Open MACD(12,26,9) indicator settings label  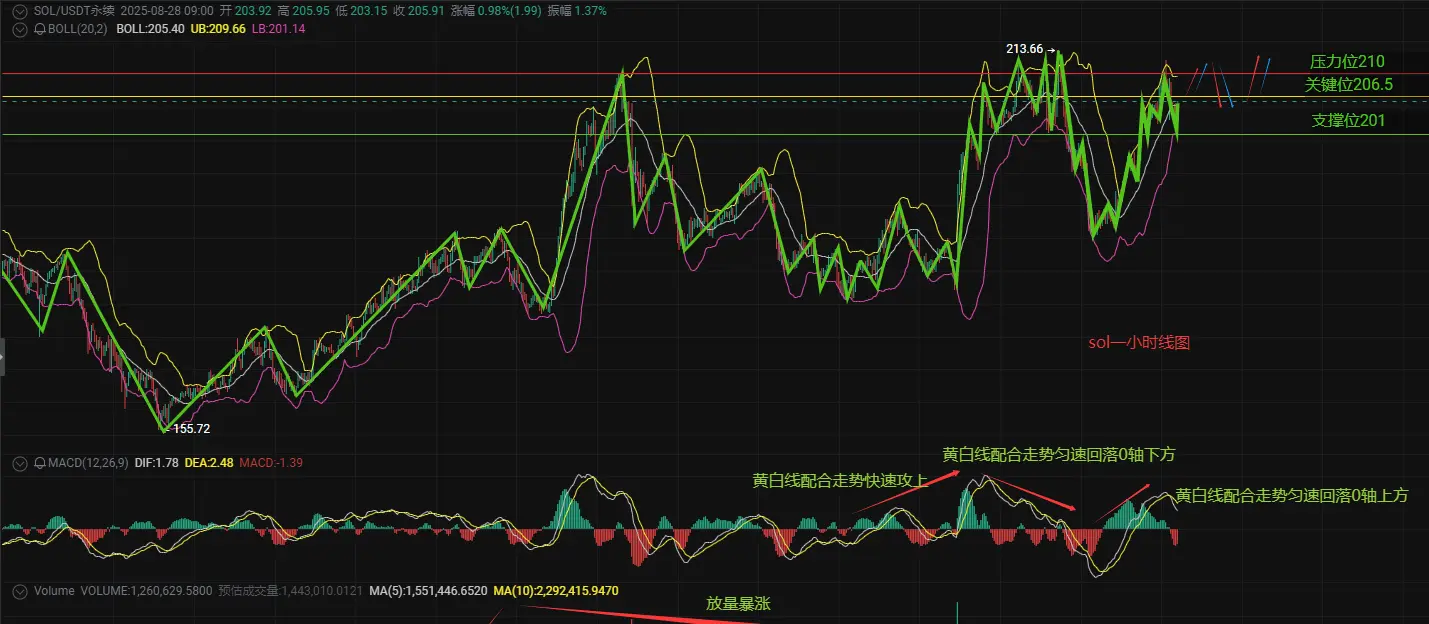tap(86, 463)
